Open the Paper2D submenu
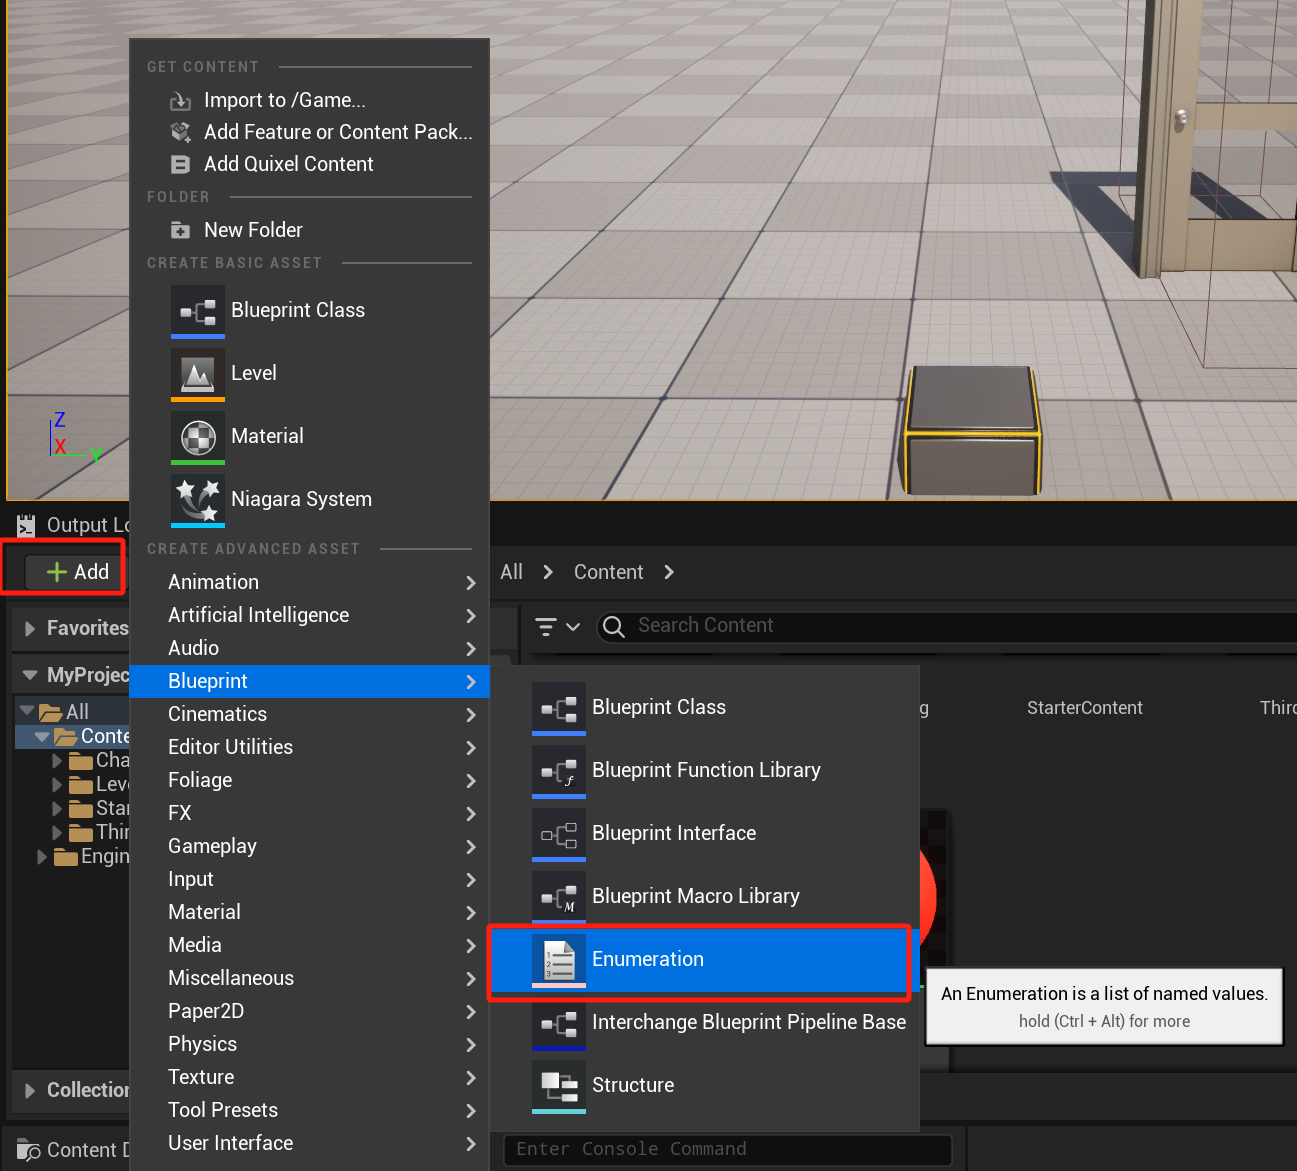 pos(310,1011)
